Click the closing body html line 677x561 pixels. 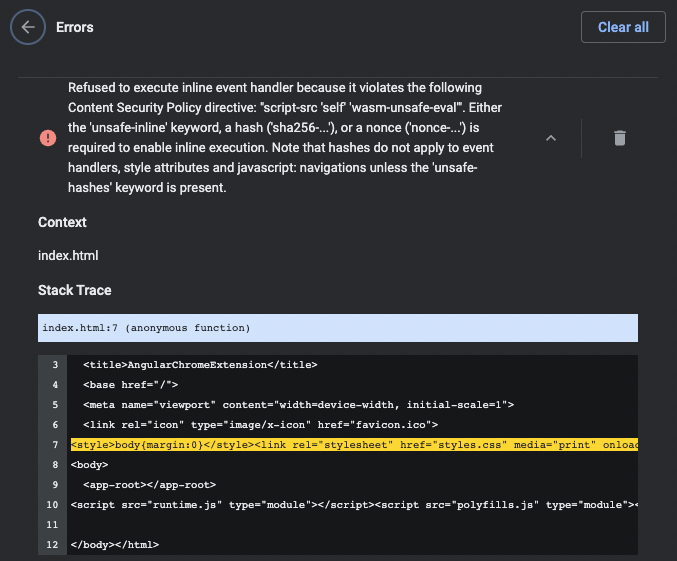point(115,545)
